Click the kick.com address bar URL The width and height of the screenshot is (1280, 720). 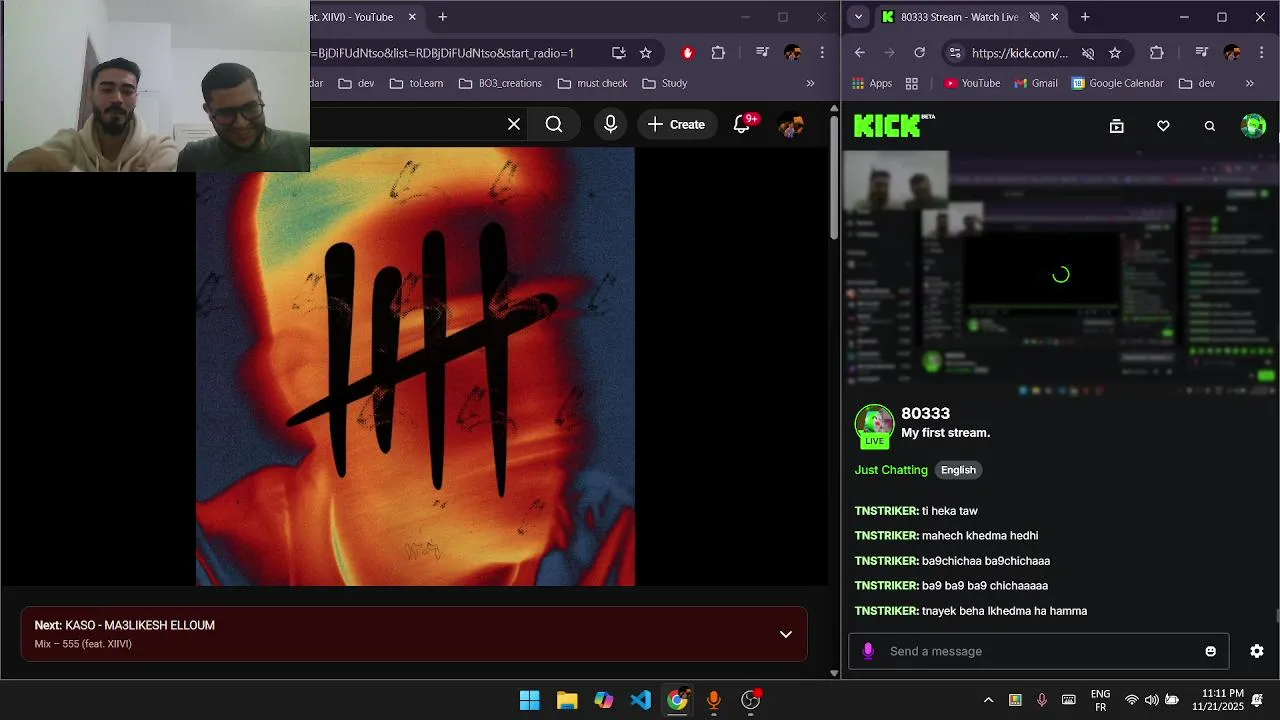point(1019,53)
